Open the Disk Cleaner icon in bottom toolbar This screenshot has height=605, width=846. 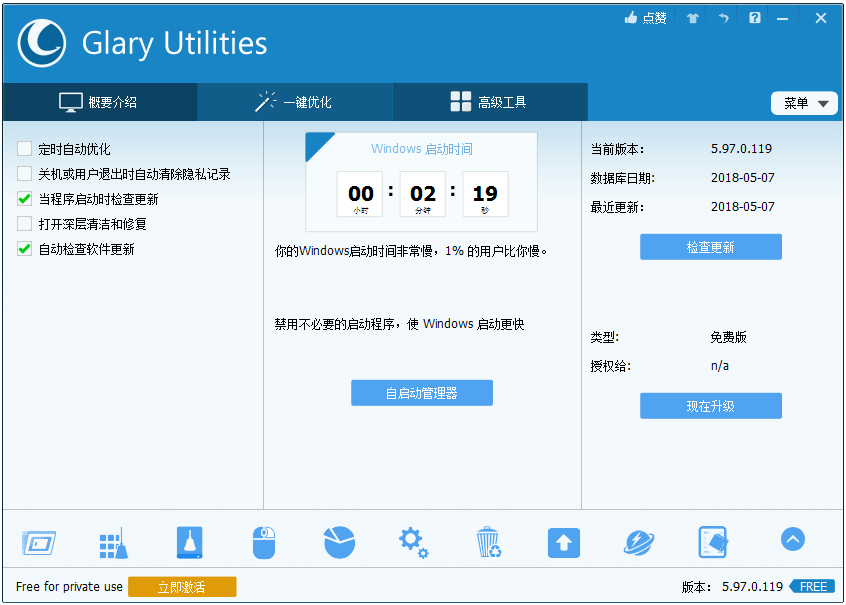[39, 542]
